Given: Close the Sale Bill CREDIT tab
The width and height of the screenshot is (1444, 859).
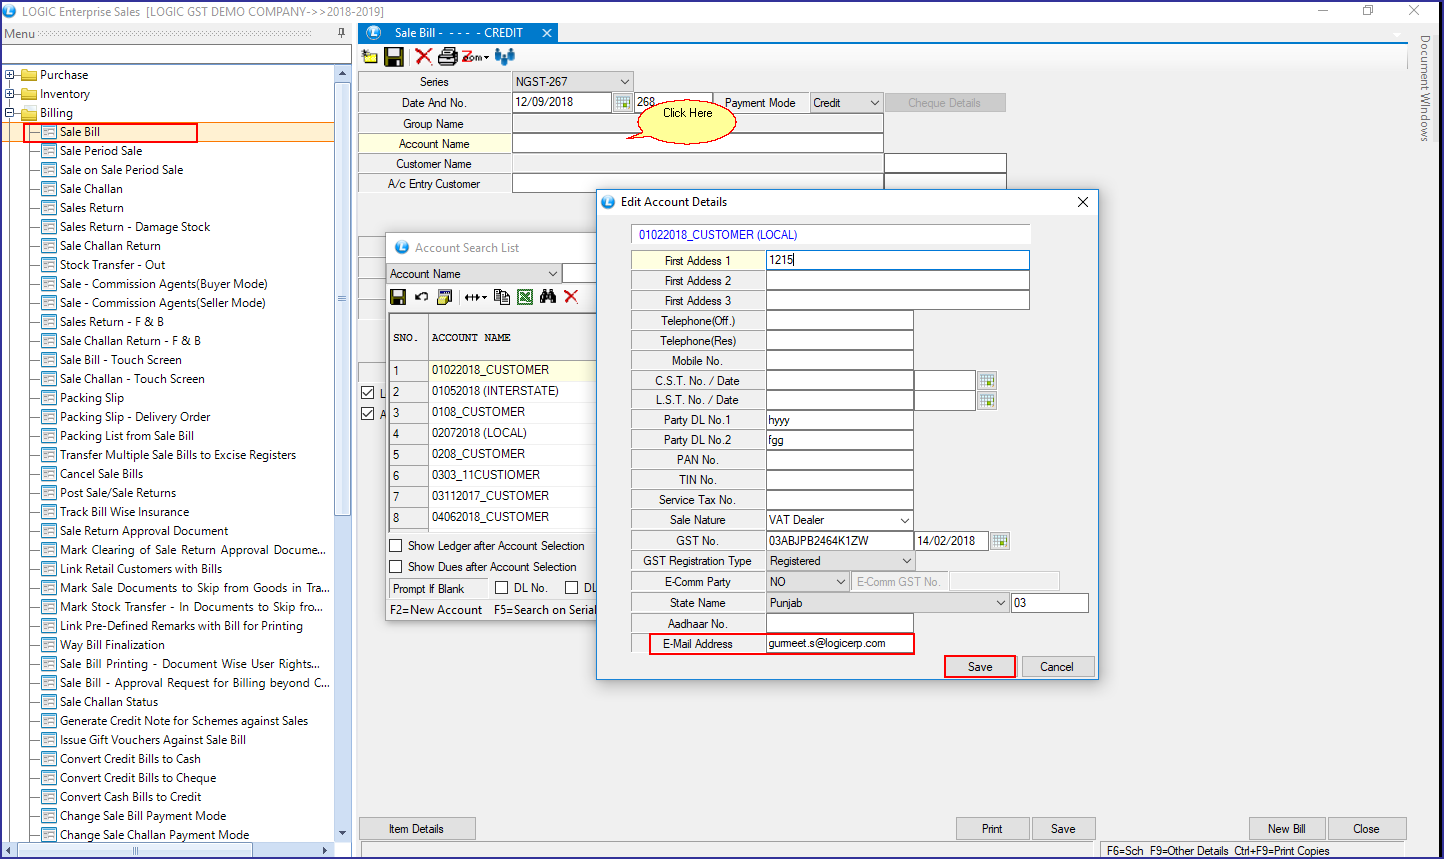Looking at the screenshot, I should tap(547, 33).
